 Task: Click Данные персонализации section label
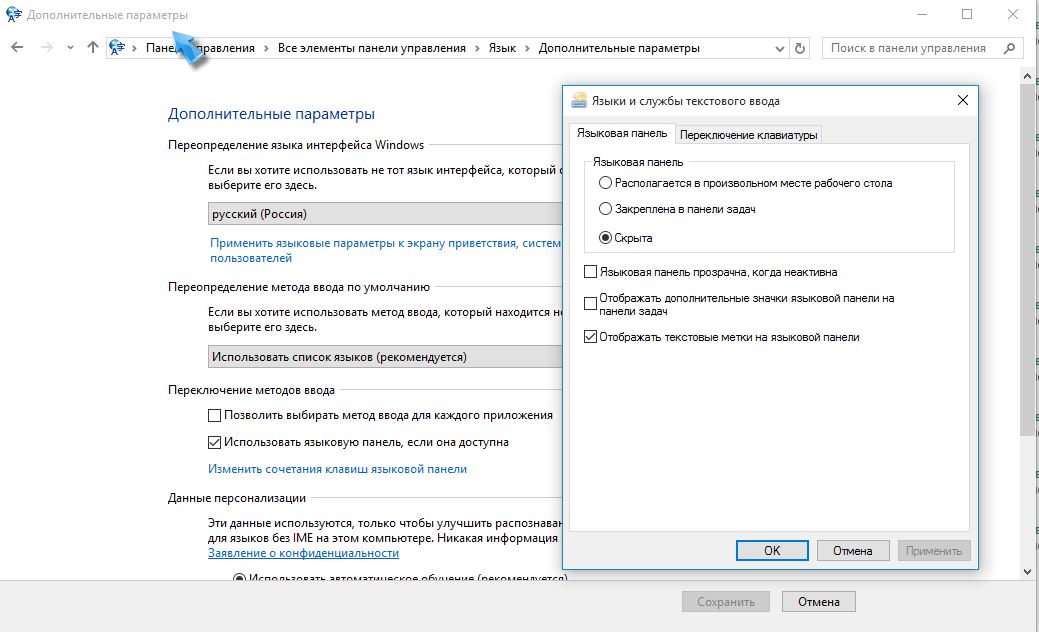[237, 498]
